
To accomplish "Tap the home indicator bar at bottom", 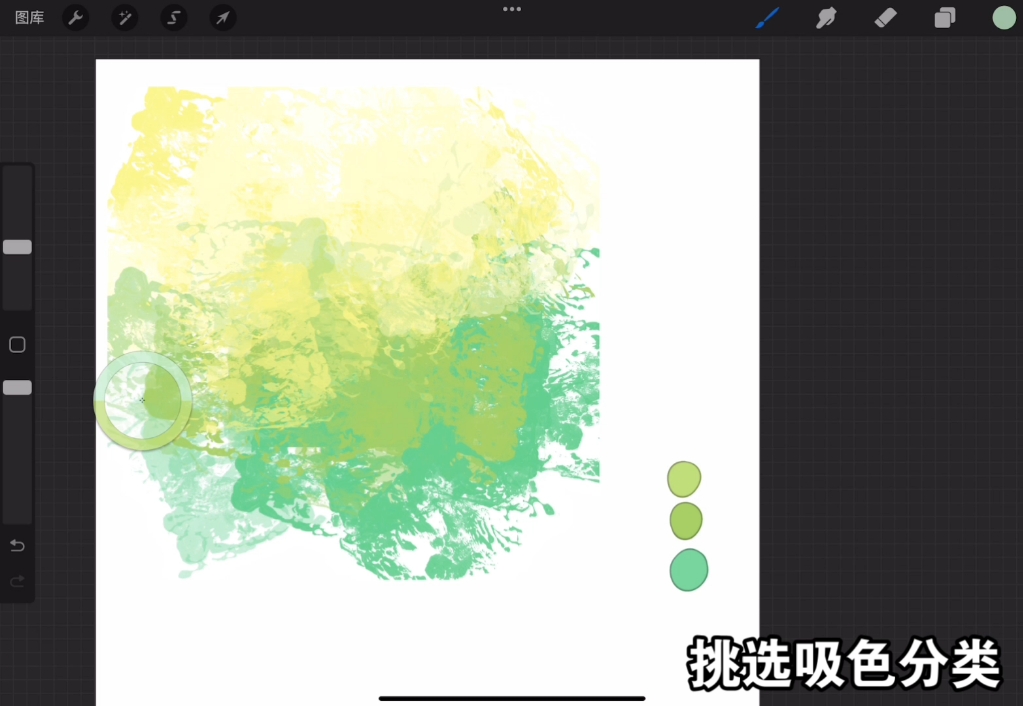I will click(512, 698).
